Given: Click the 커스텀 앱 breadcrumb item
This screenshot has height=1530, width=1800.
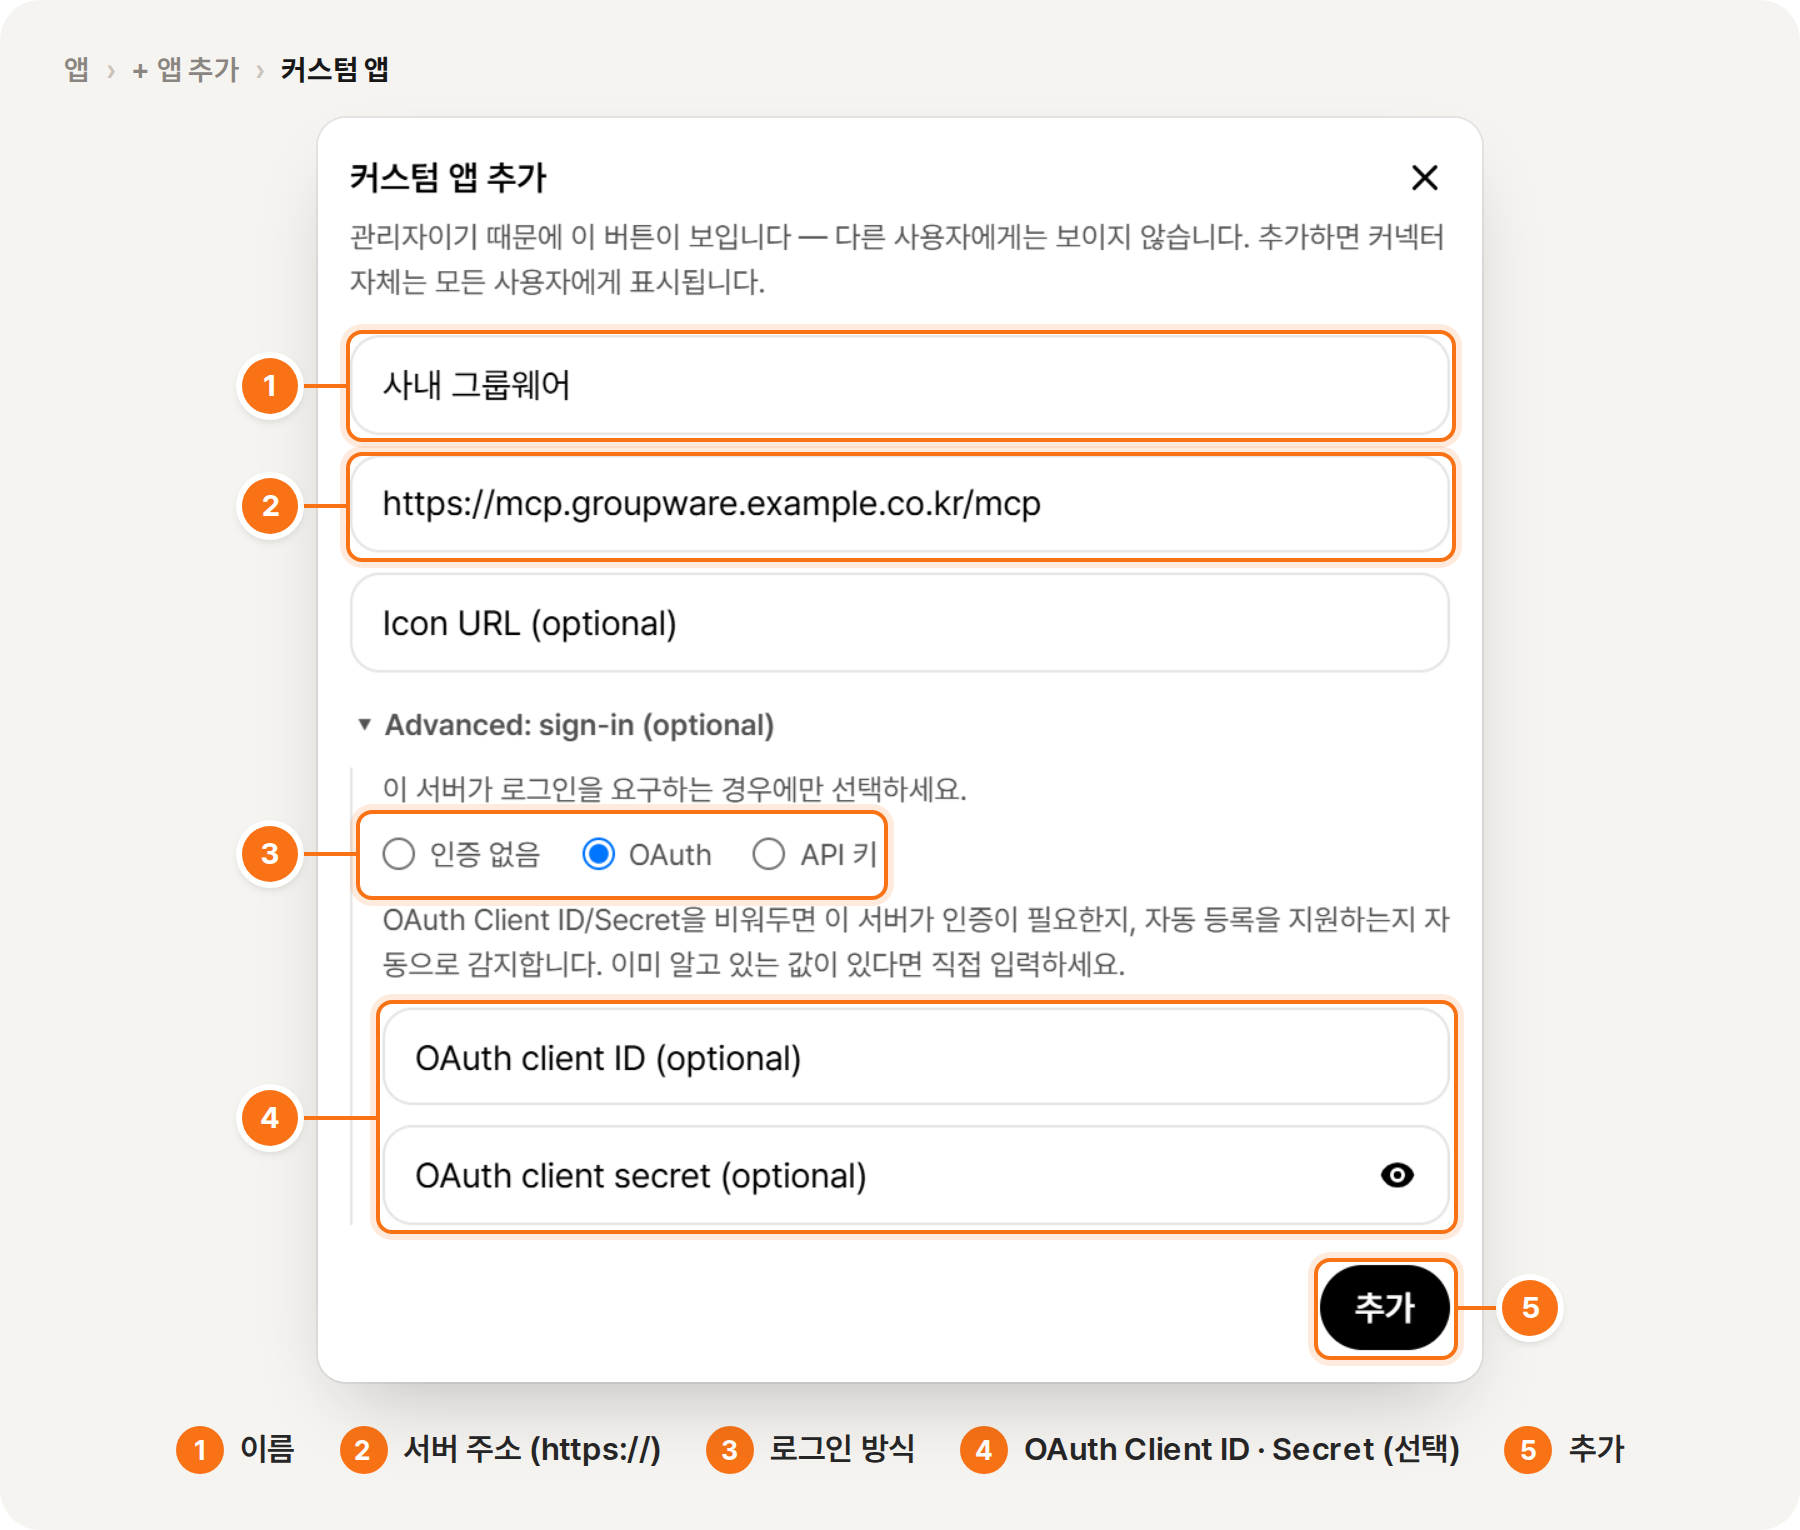Looking at the screenshot, I should click(x=334, y=69).
